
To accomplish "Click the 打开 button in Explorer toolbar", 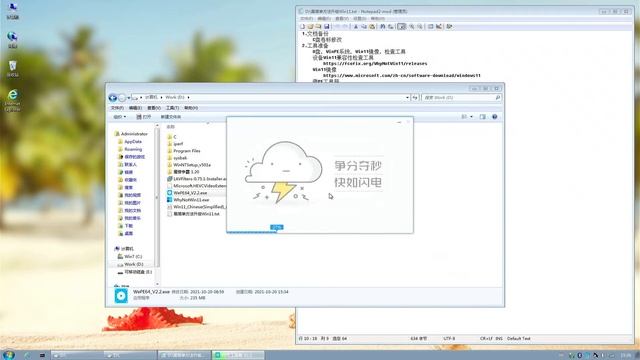I will tap(144, 117).
